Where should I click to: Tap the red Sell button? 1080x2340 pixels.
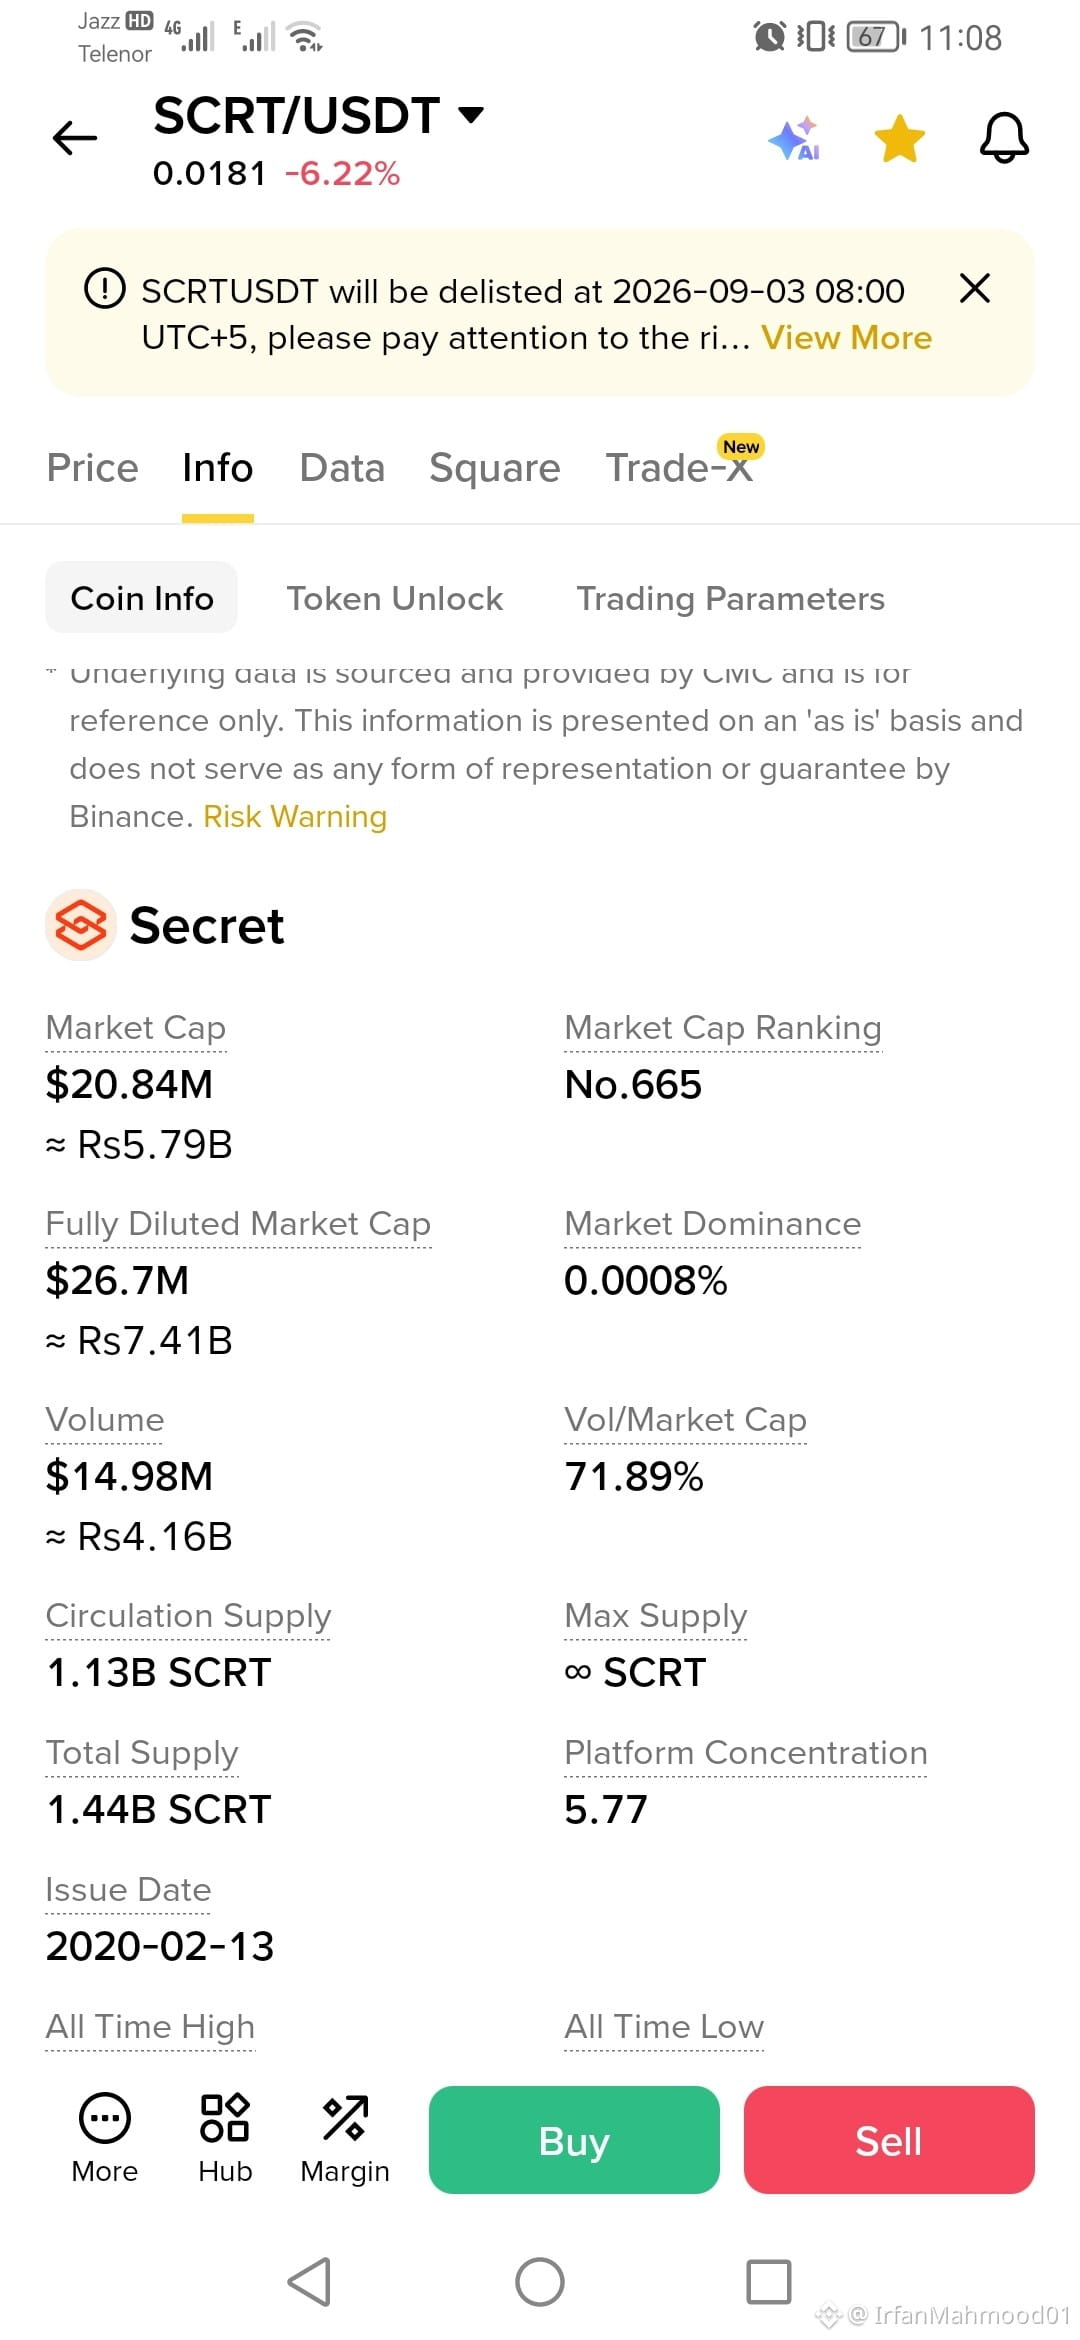pos(889,2140)
